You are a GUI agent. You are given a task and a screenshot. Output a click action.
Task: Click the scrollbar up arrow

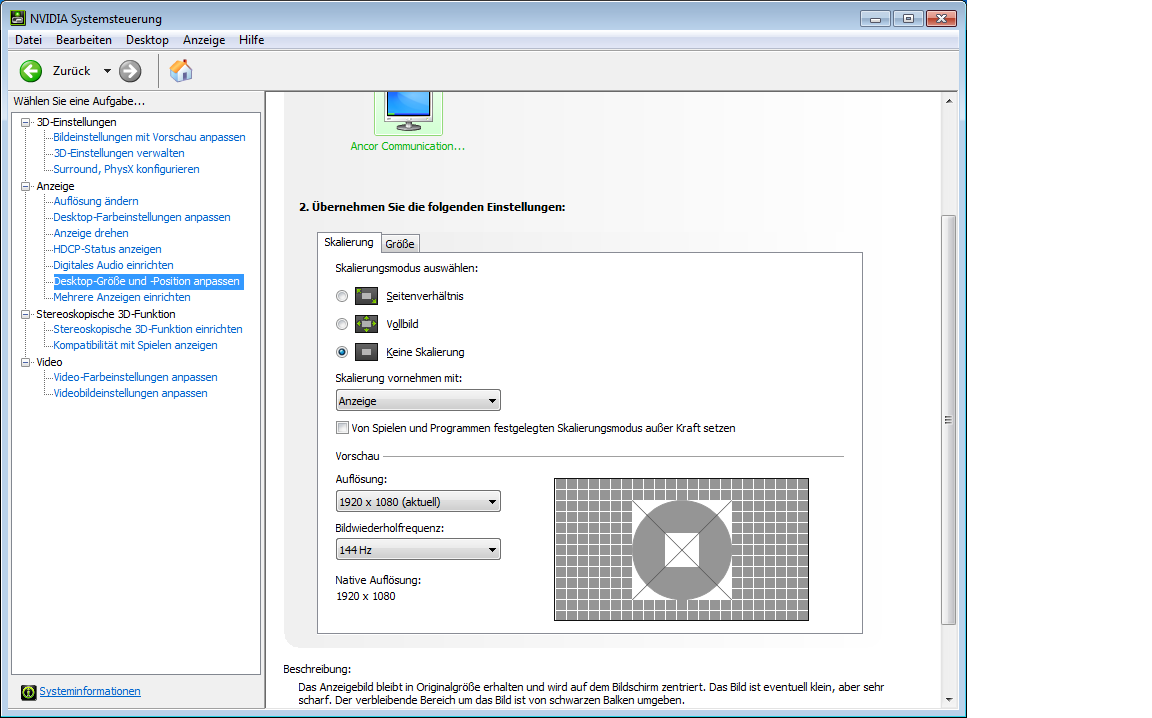click(x=948, y=101)
